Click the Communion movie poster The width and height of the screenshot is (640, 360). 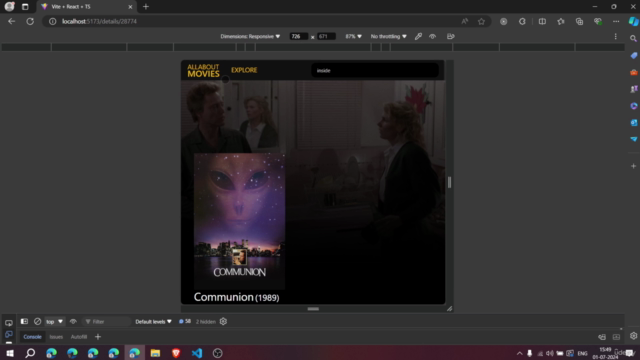tap(239, 221)
